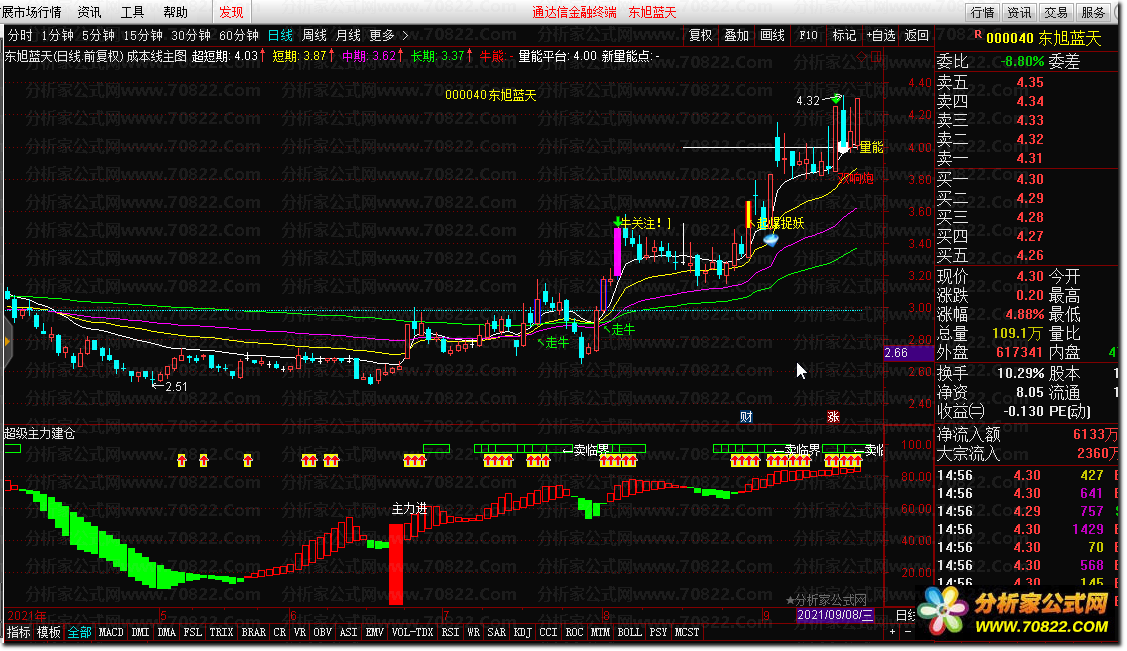The image size is (1127, 651).
Task: Open the 工具 menu
Action: [x=132, y=12]
